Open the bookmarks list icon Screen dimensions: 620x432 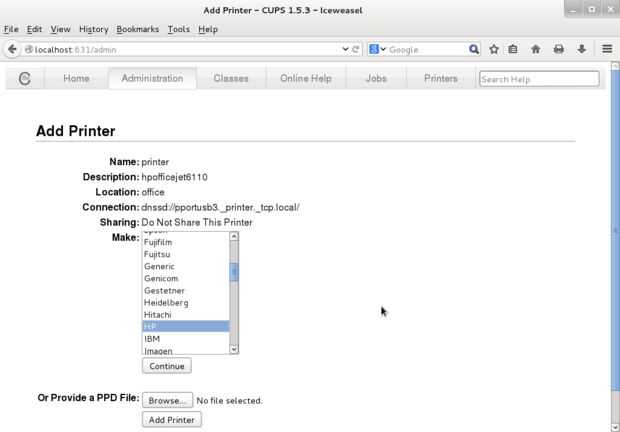[x=513, y=49]
